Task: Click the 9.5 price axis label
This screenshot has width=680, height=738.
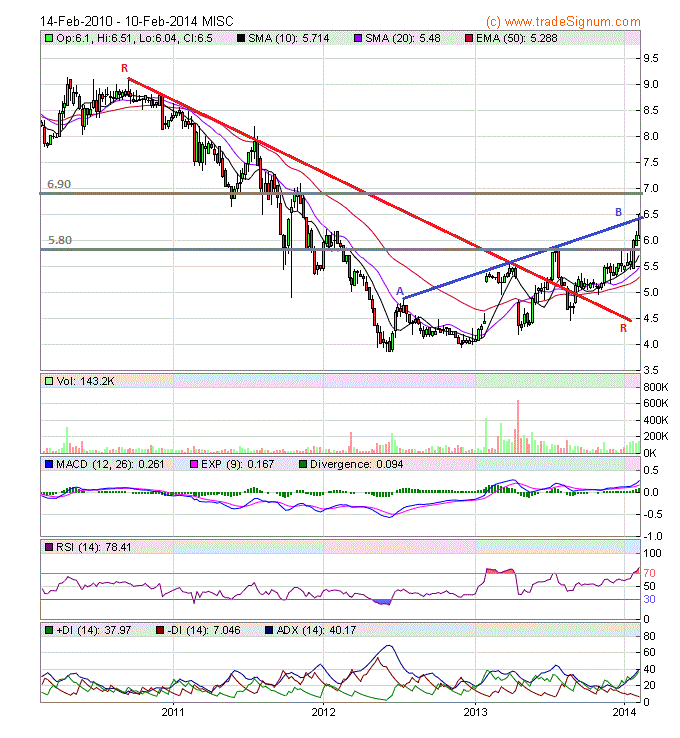Action: pyautogui.click(x=651, y=58)
